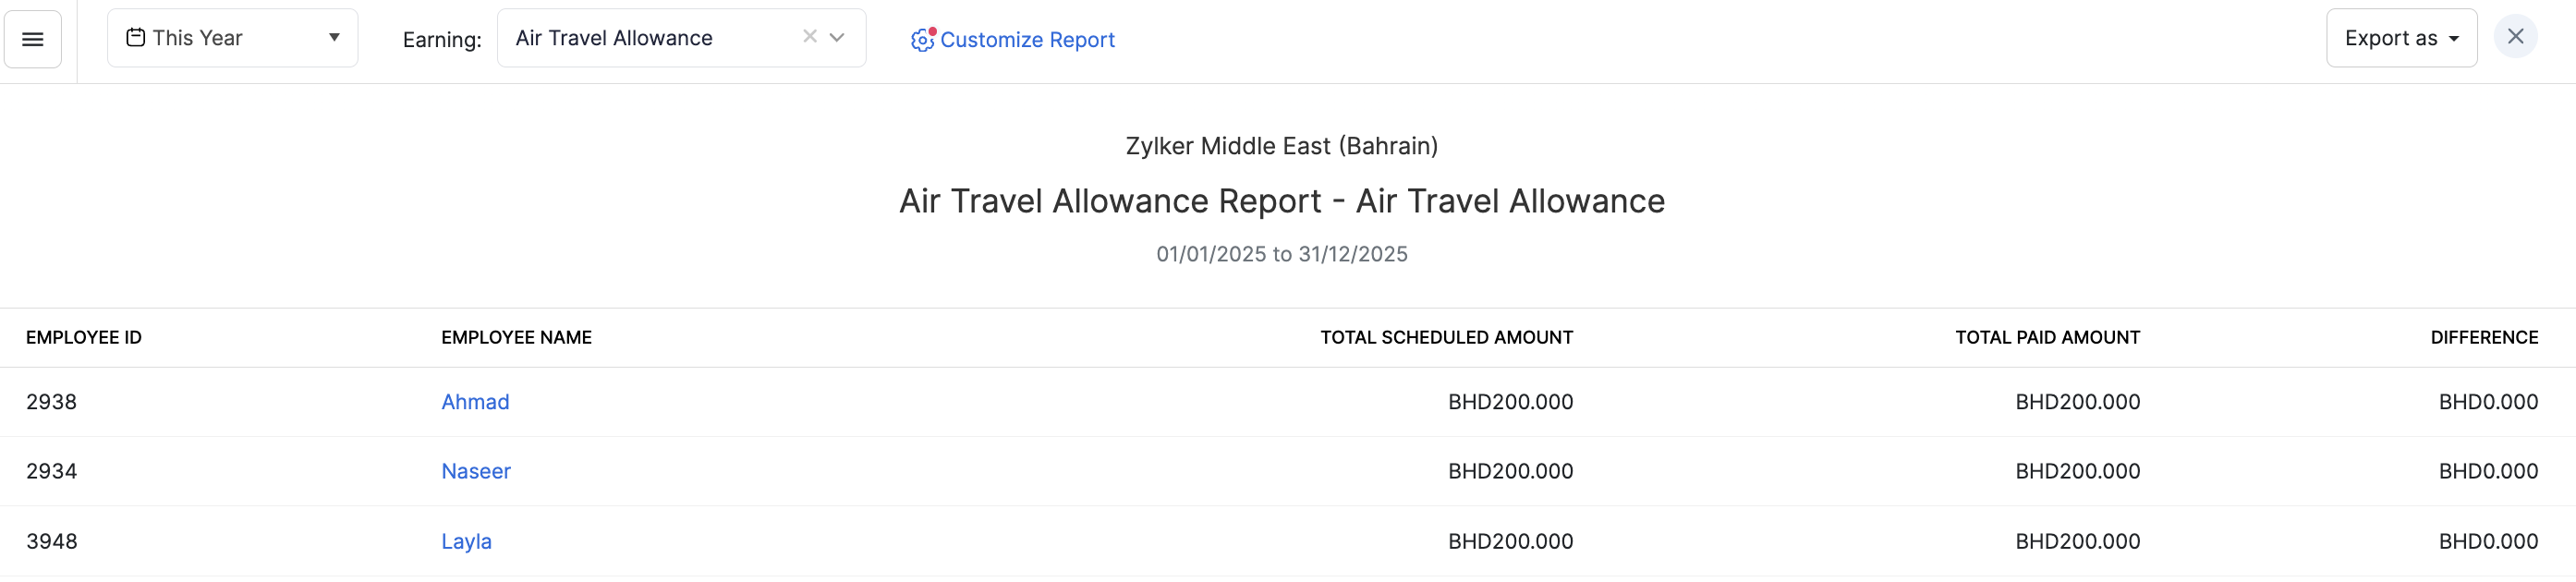Open the Export as dropdown

pyautogui.click(x=2400, y=38)
